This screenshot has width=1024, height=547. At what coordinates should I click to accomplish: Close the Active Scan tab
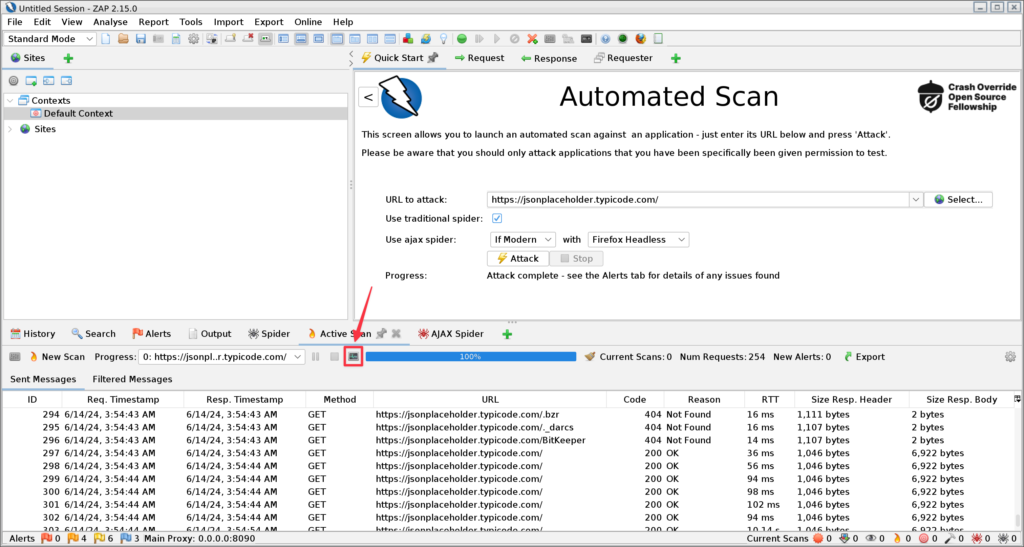pyautogui.click(x=396, y=334)
